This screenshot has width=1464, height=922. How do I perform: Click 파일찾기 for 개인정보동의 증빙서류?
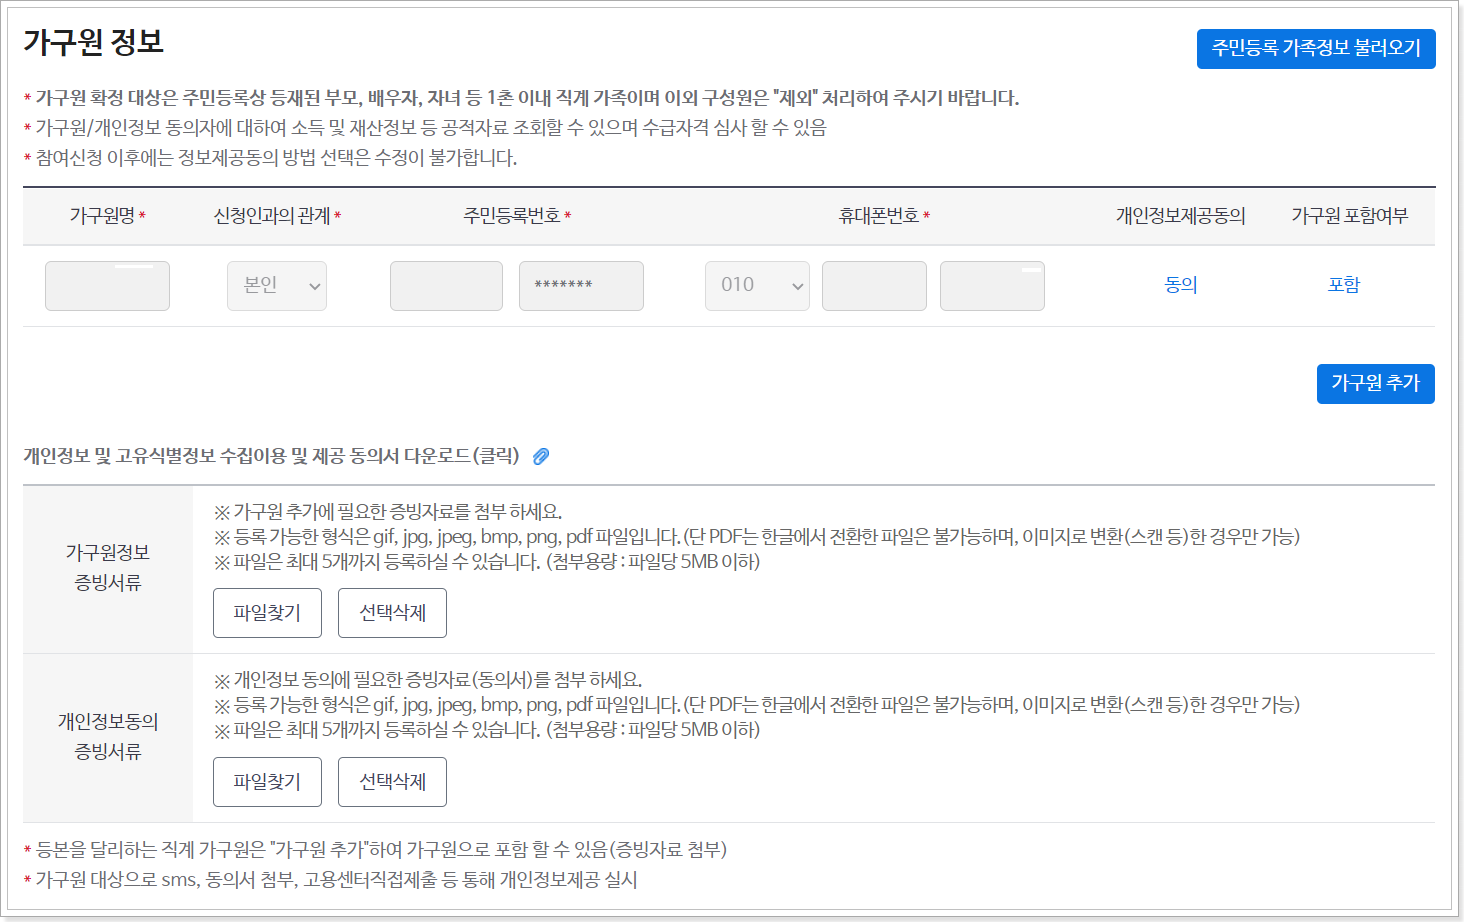click(x=267, y=782)
